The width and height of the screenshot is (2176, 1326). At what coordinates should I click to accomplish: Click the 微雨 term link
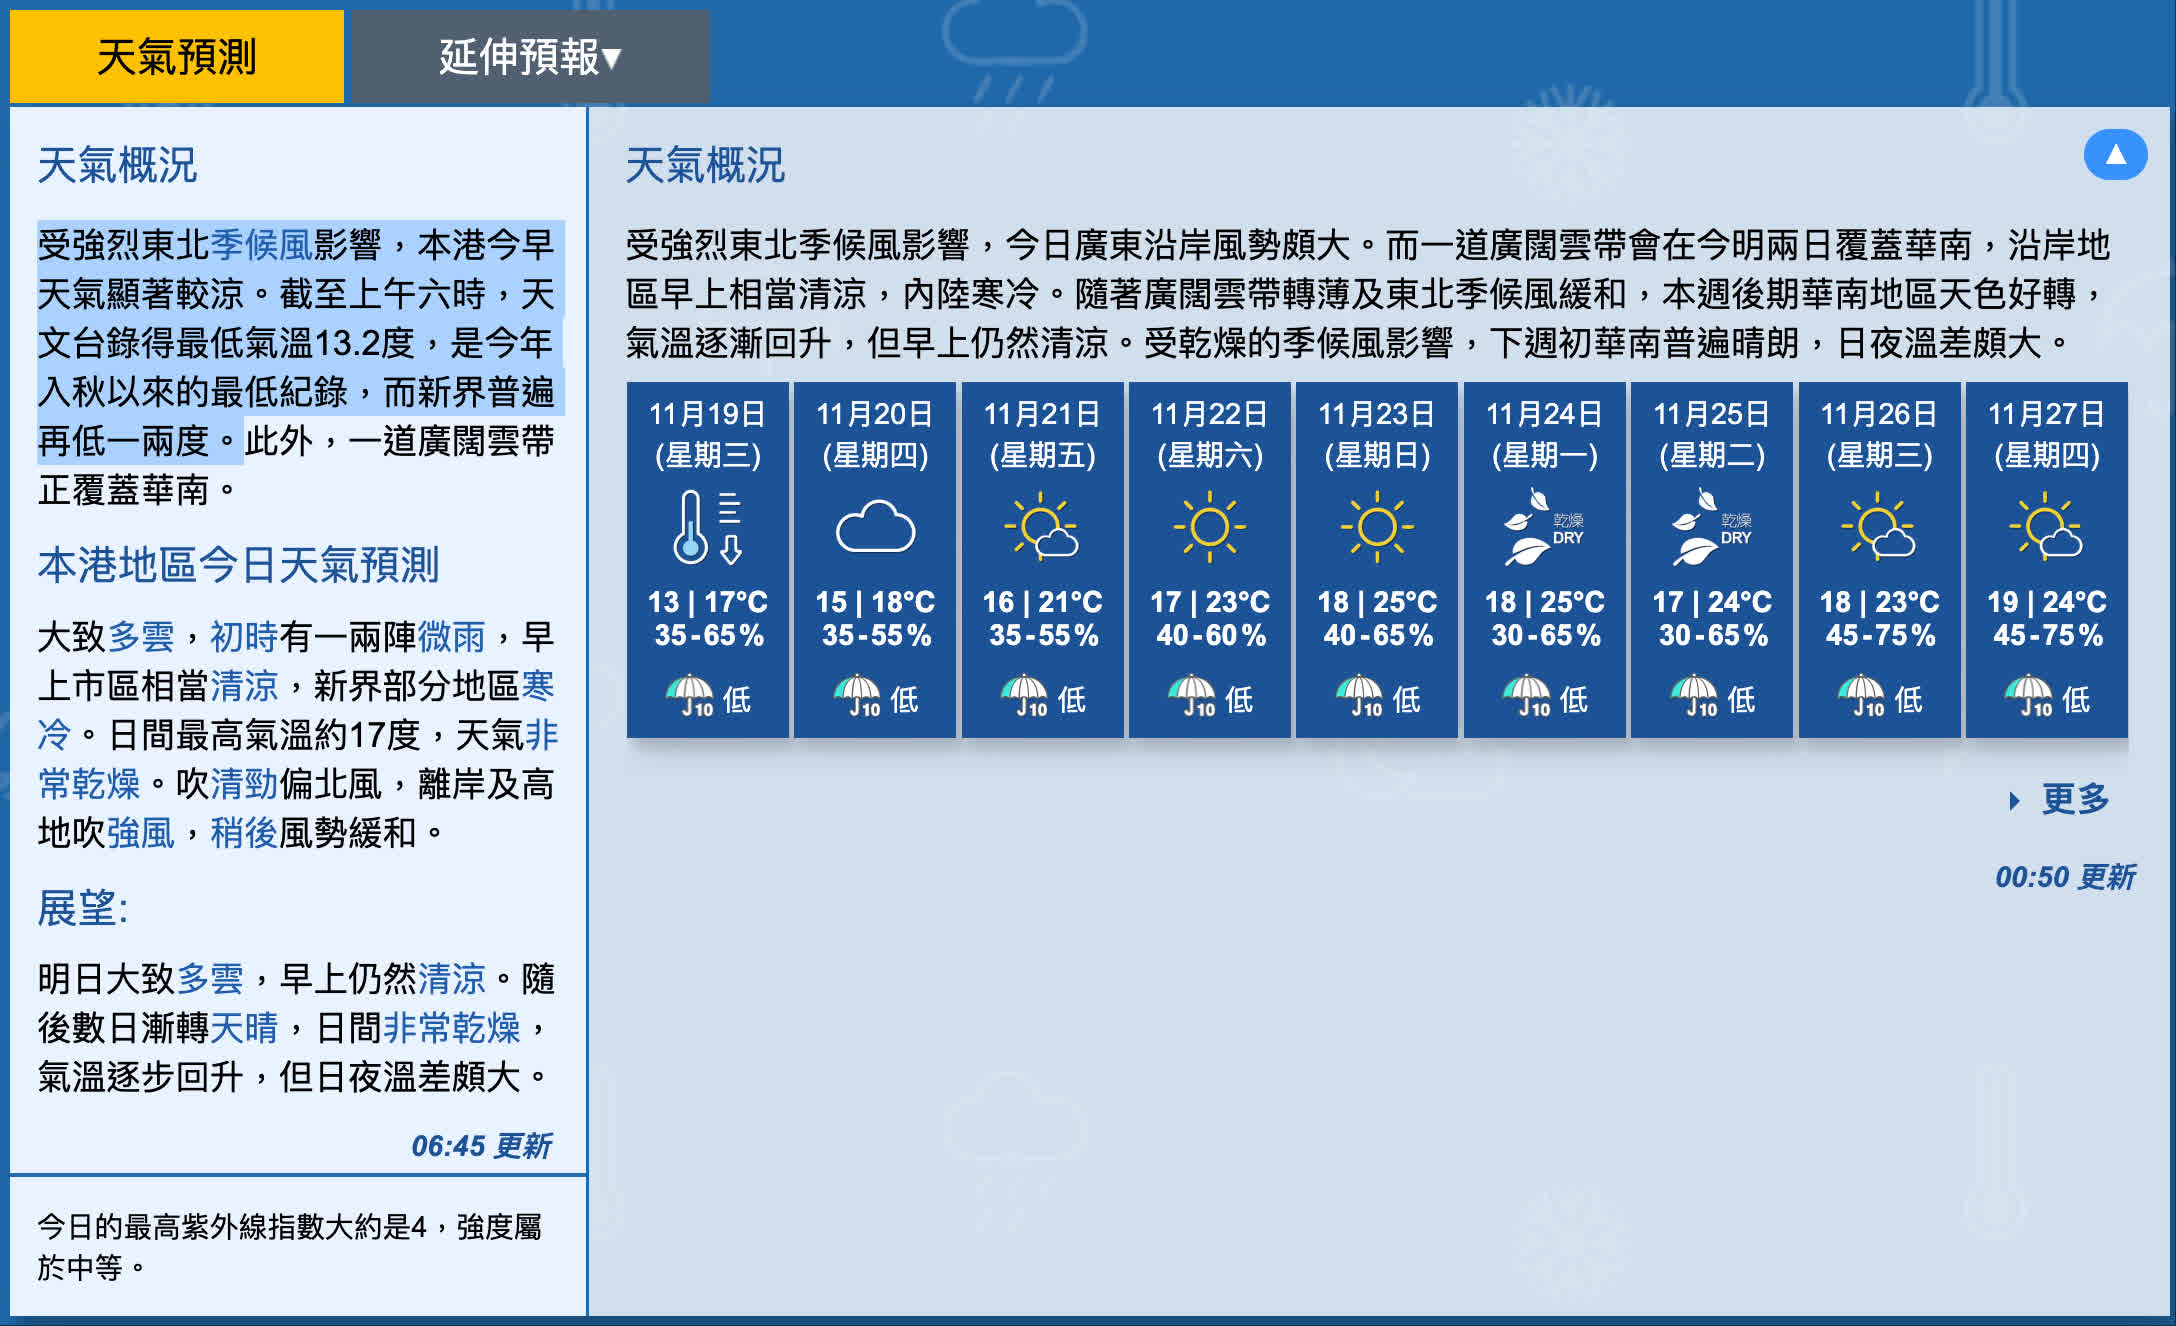click(x=451, y=637)
